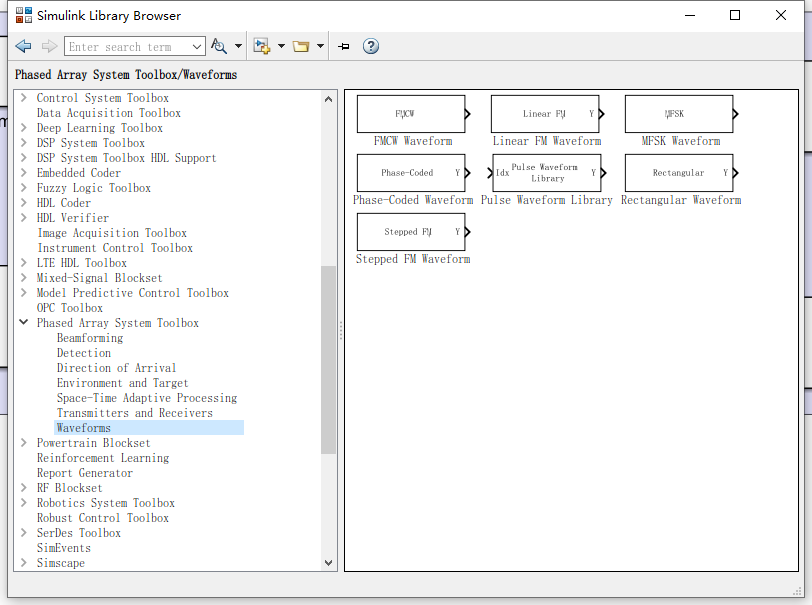
Task: Open the Direction of Arrival sublibrary
Action: [x=117, y=368]
